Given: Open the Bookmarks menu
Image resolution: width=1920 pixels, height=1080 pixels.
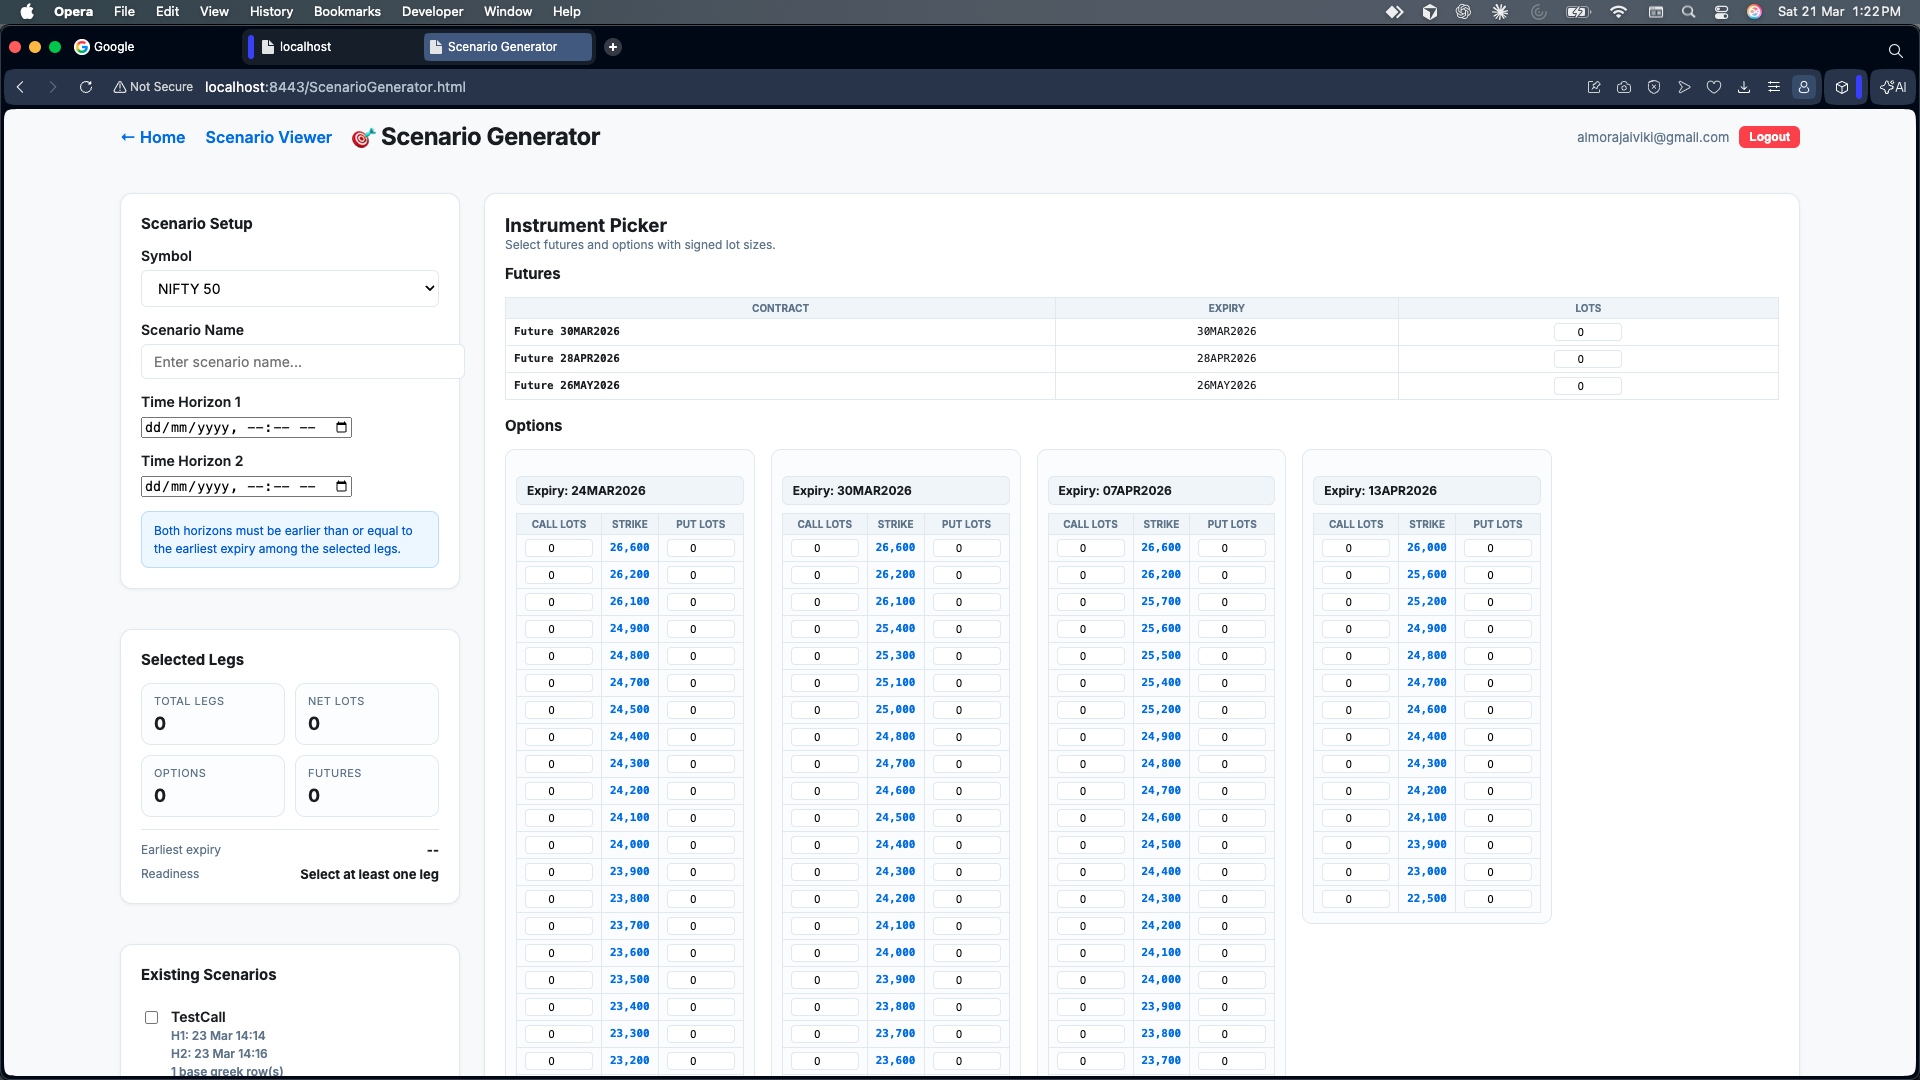Looking at the screenshot, I should 347,12.
